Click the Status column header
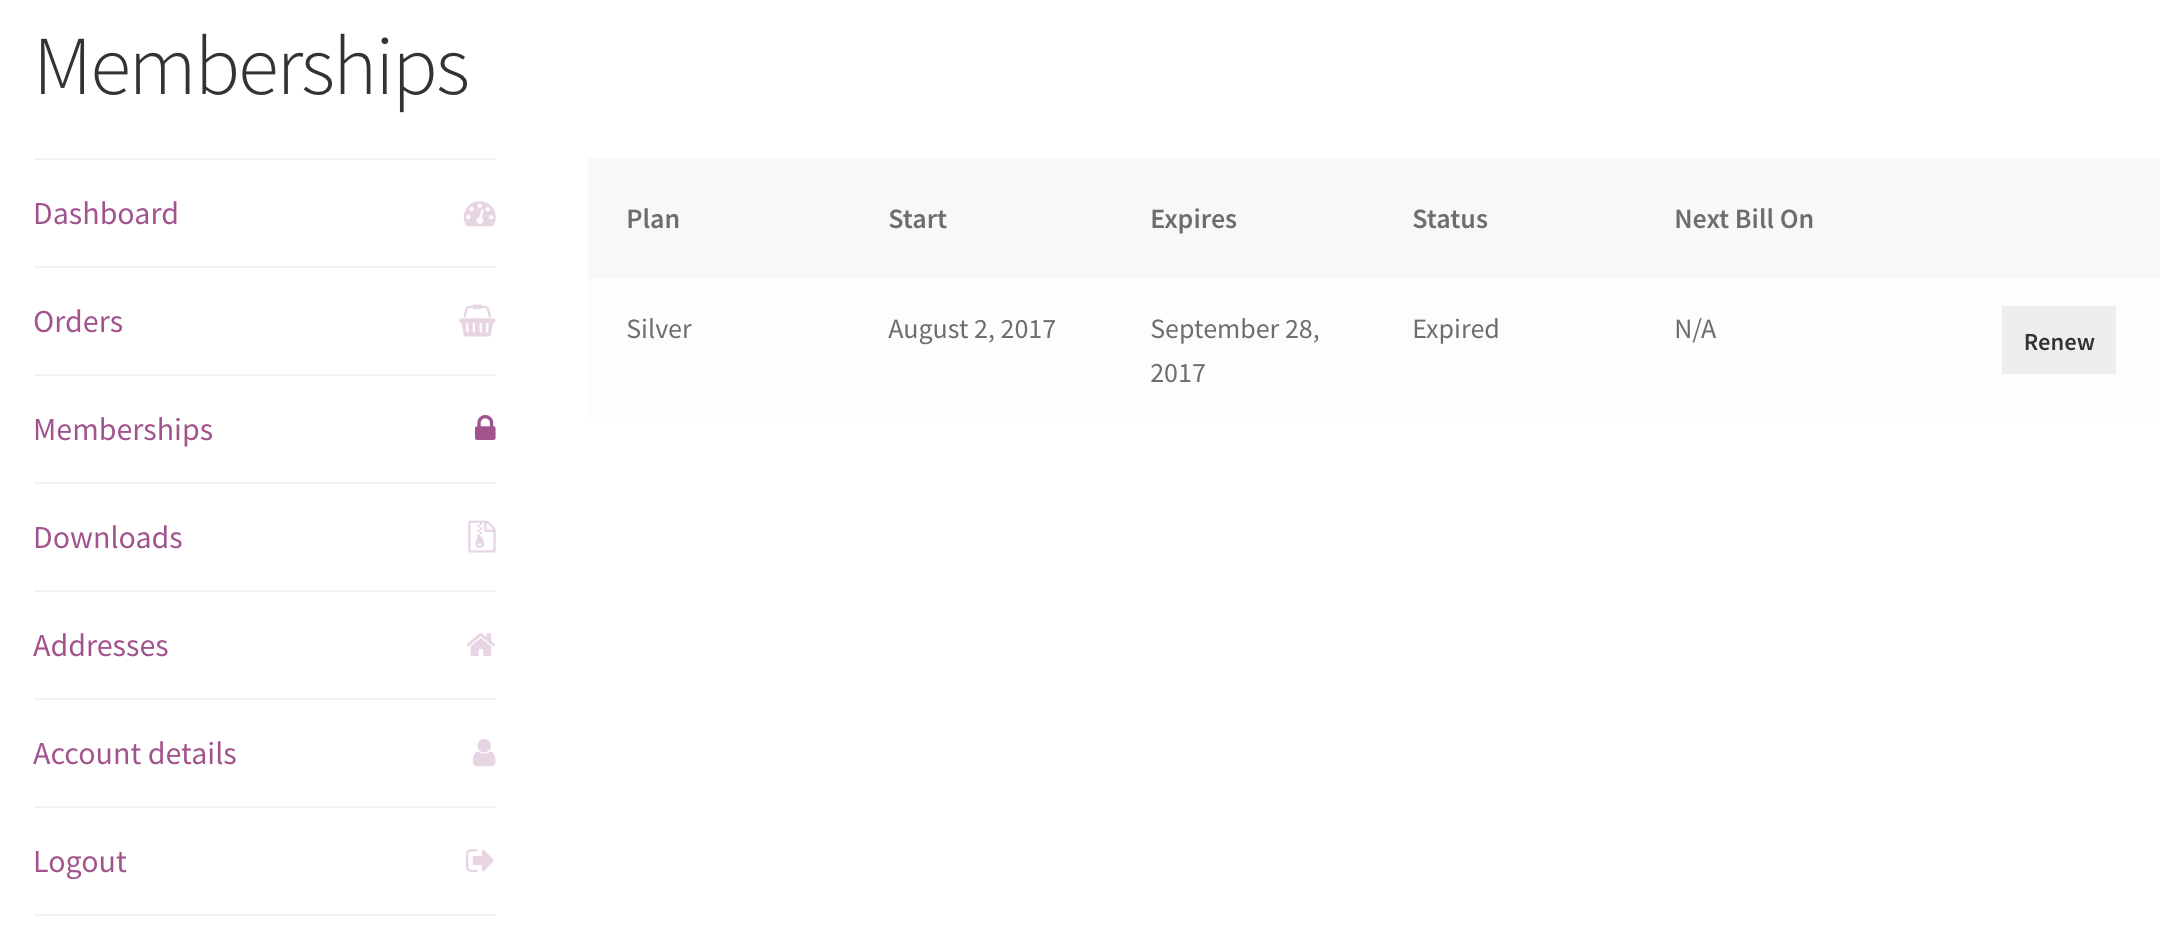The height and width of the screenshot is (950, 2184). click(1450, 219)
